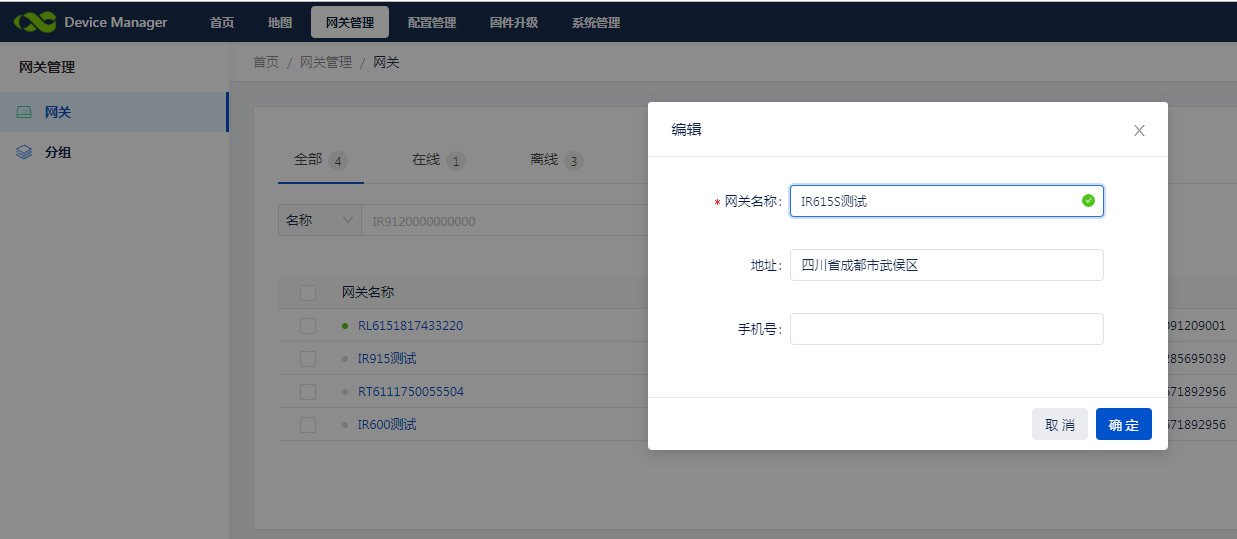Screen dimensions: 1237x539
Task: Click the 分组 sidebar layers icon
Action: click(24, 153)
